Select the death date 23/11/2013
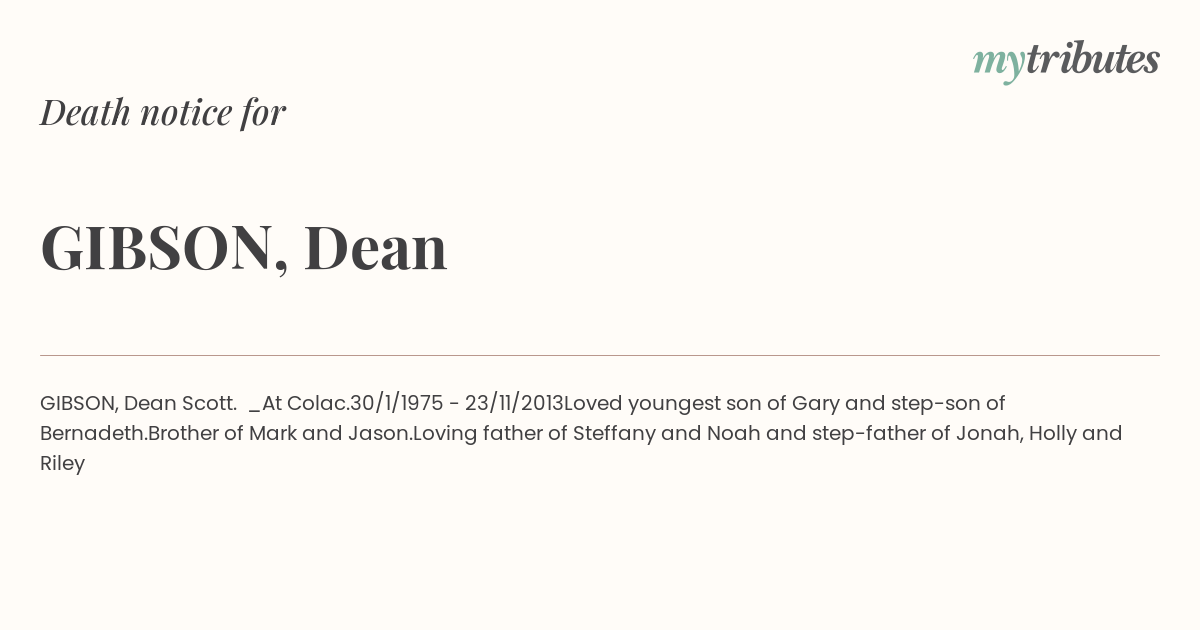The width and height of the screenshot is (1200, 630). point(514,403)
